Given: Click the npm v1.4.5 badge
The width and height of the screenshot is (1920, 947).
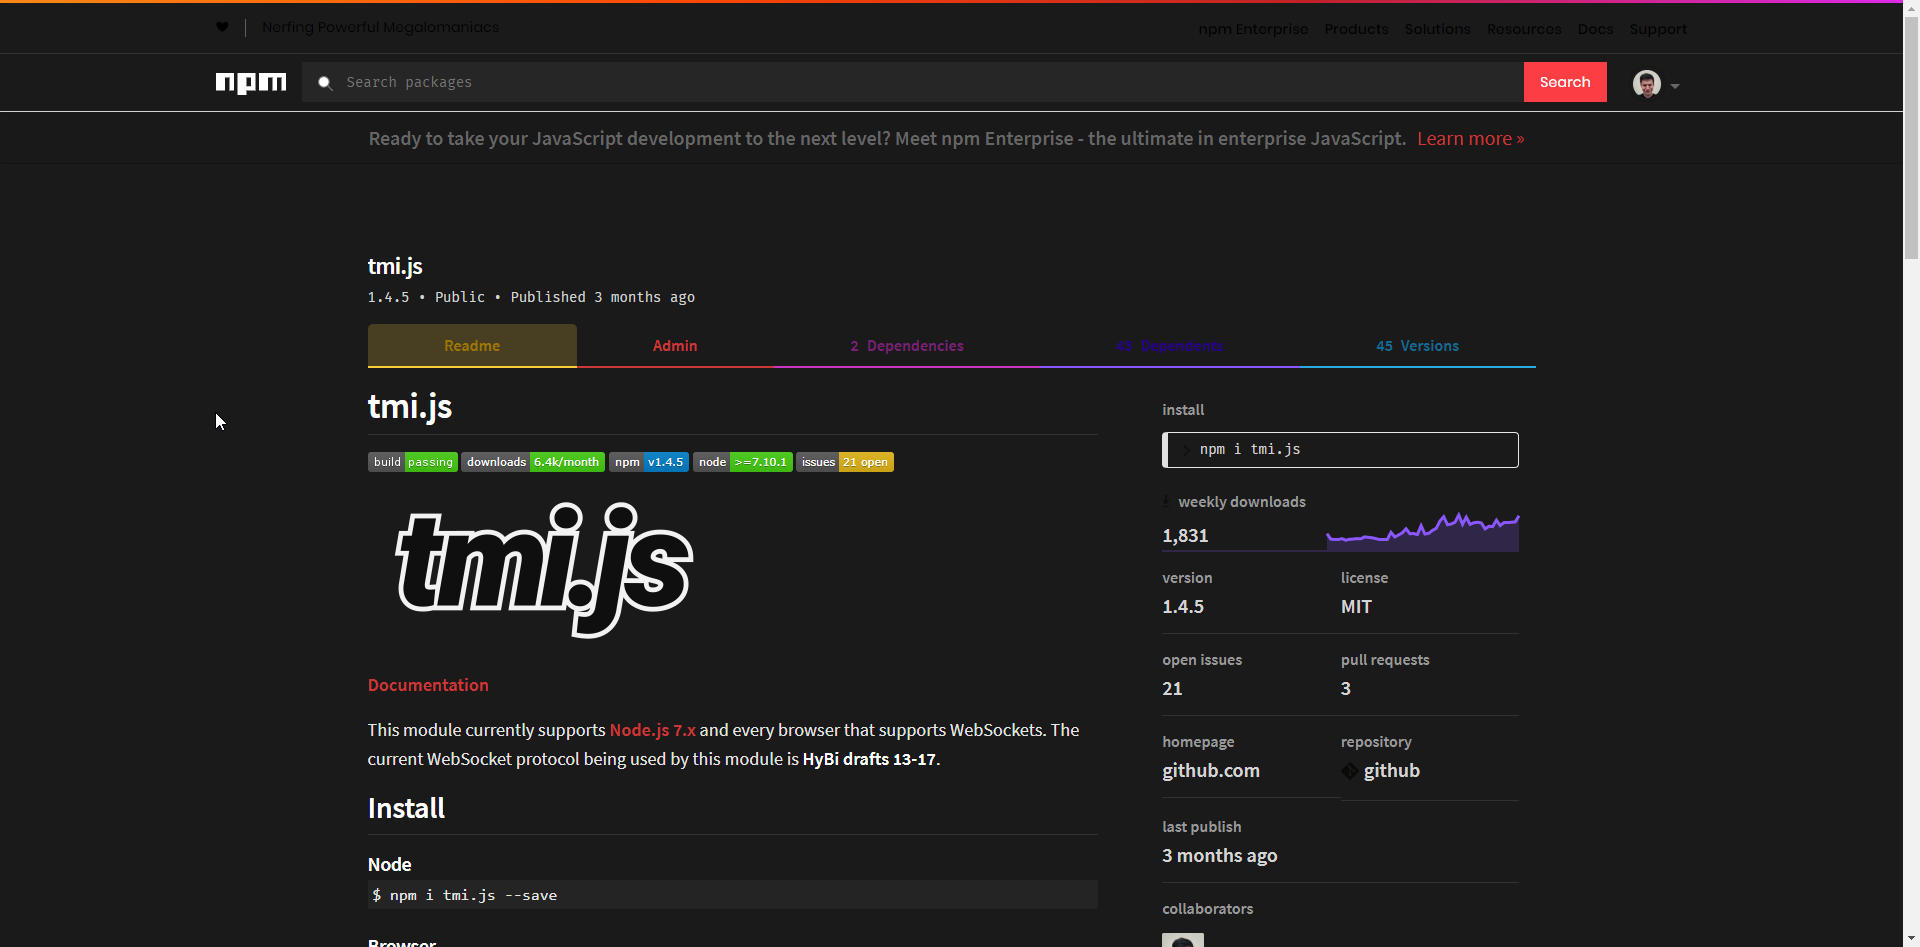Looking at the screenshot, I should 649,462.
